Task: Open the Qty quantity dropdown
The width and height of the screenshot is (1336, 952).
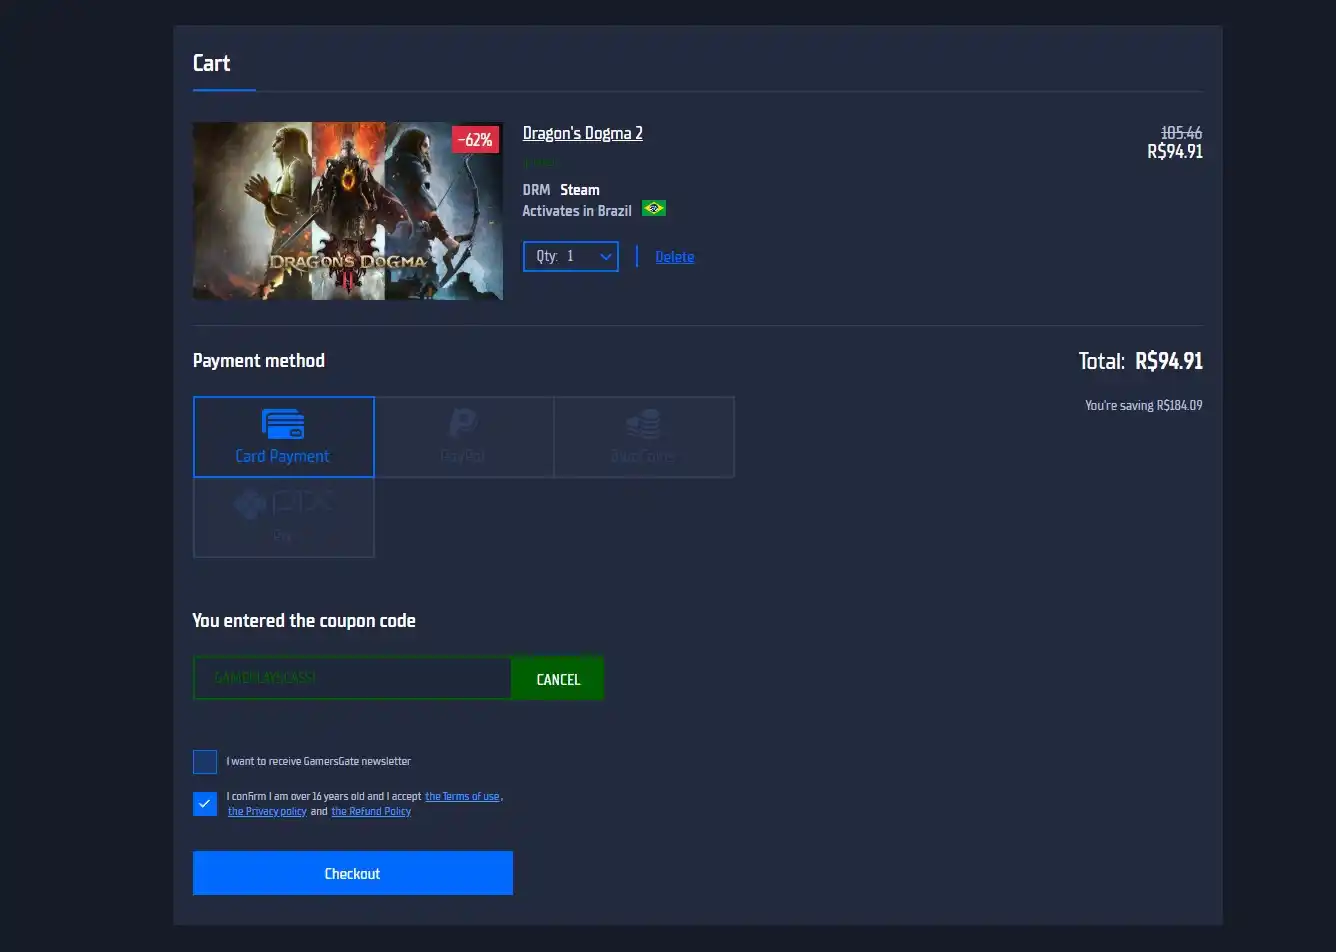Action: pyautogui.click(x=571, y=256)
